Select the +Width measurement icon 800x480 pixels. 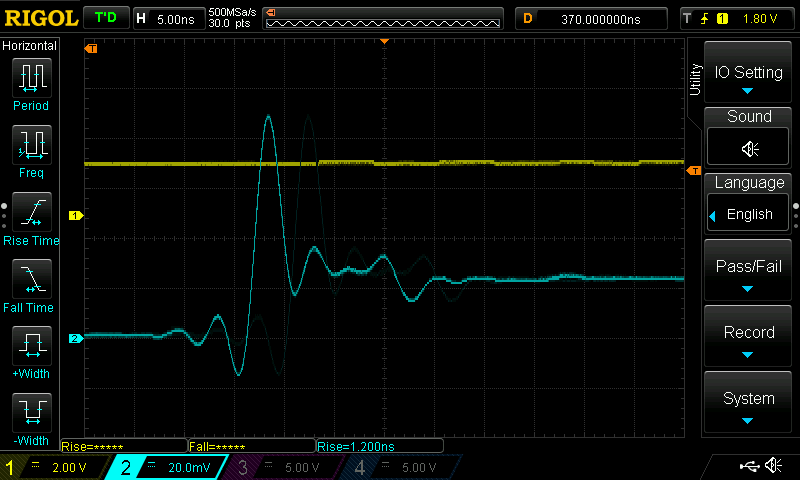pyautogui.click(x=32, y=345)
